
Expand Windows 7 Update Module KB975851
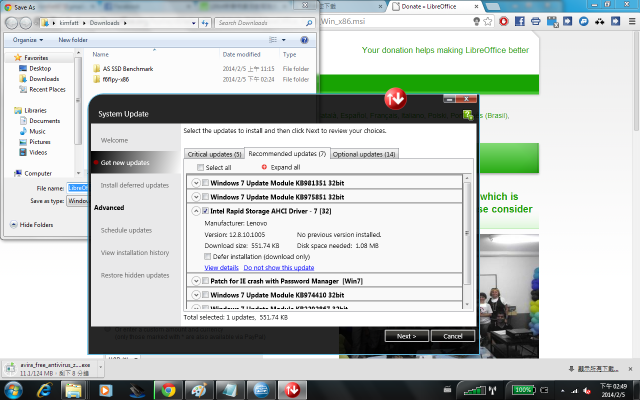[196, 197]
